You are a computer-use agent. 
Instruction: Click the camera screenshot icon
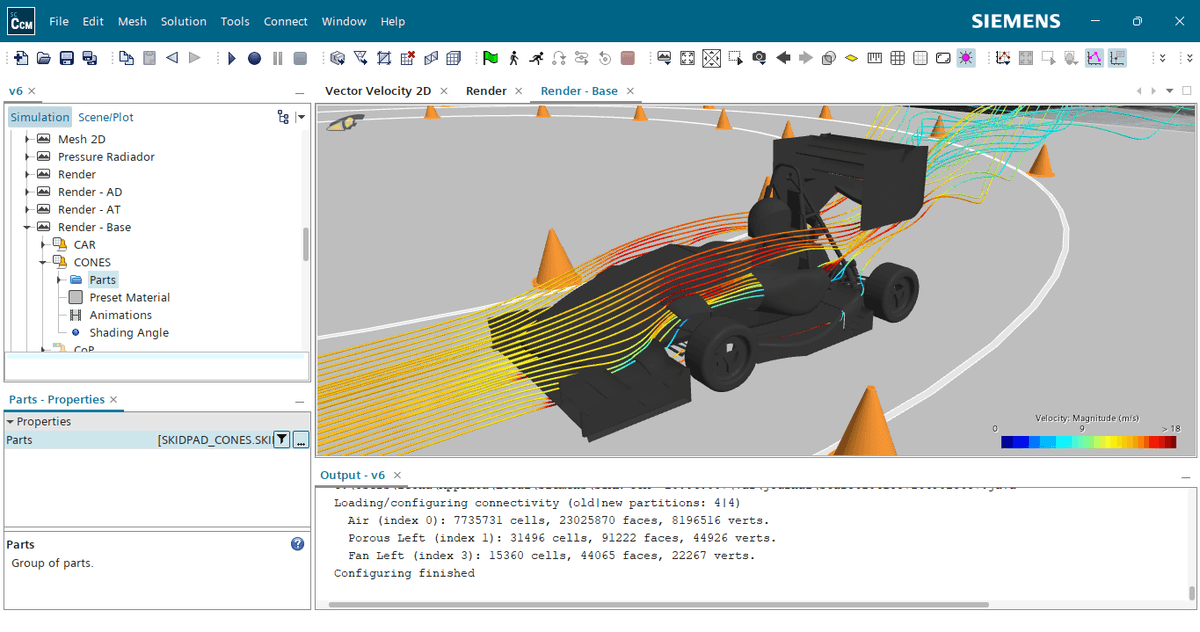[x=759, y=58]
